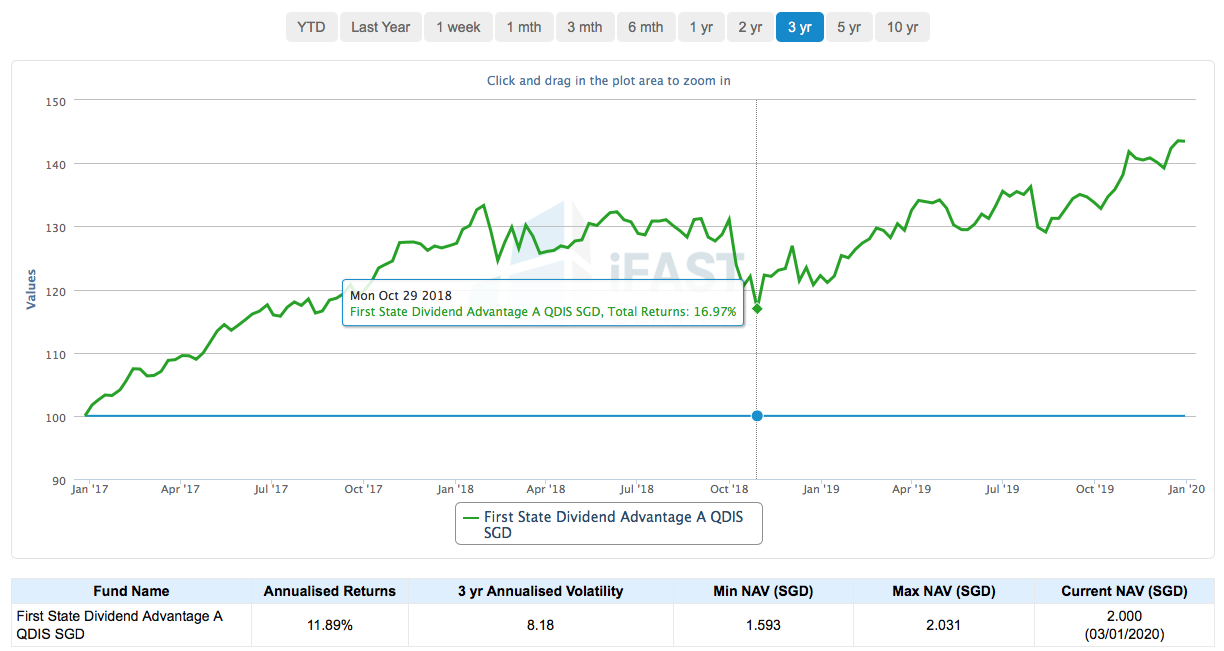Click the green diamond marker on chart line

757,308
